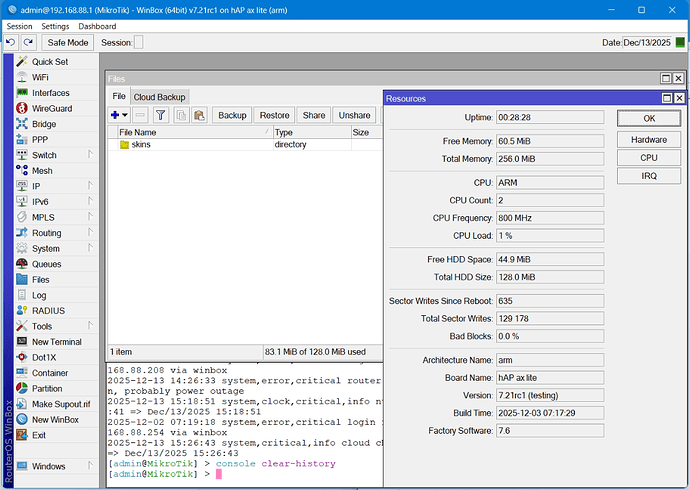690x490 pixels.
Task: Open the Queues sidebar entry
Action: pos(56,264)
